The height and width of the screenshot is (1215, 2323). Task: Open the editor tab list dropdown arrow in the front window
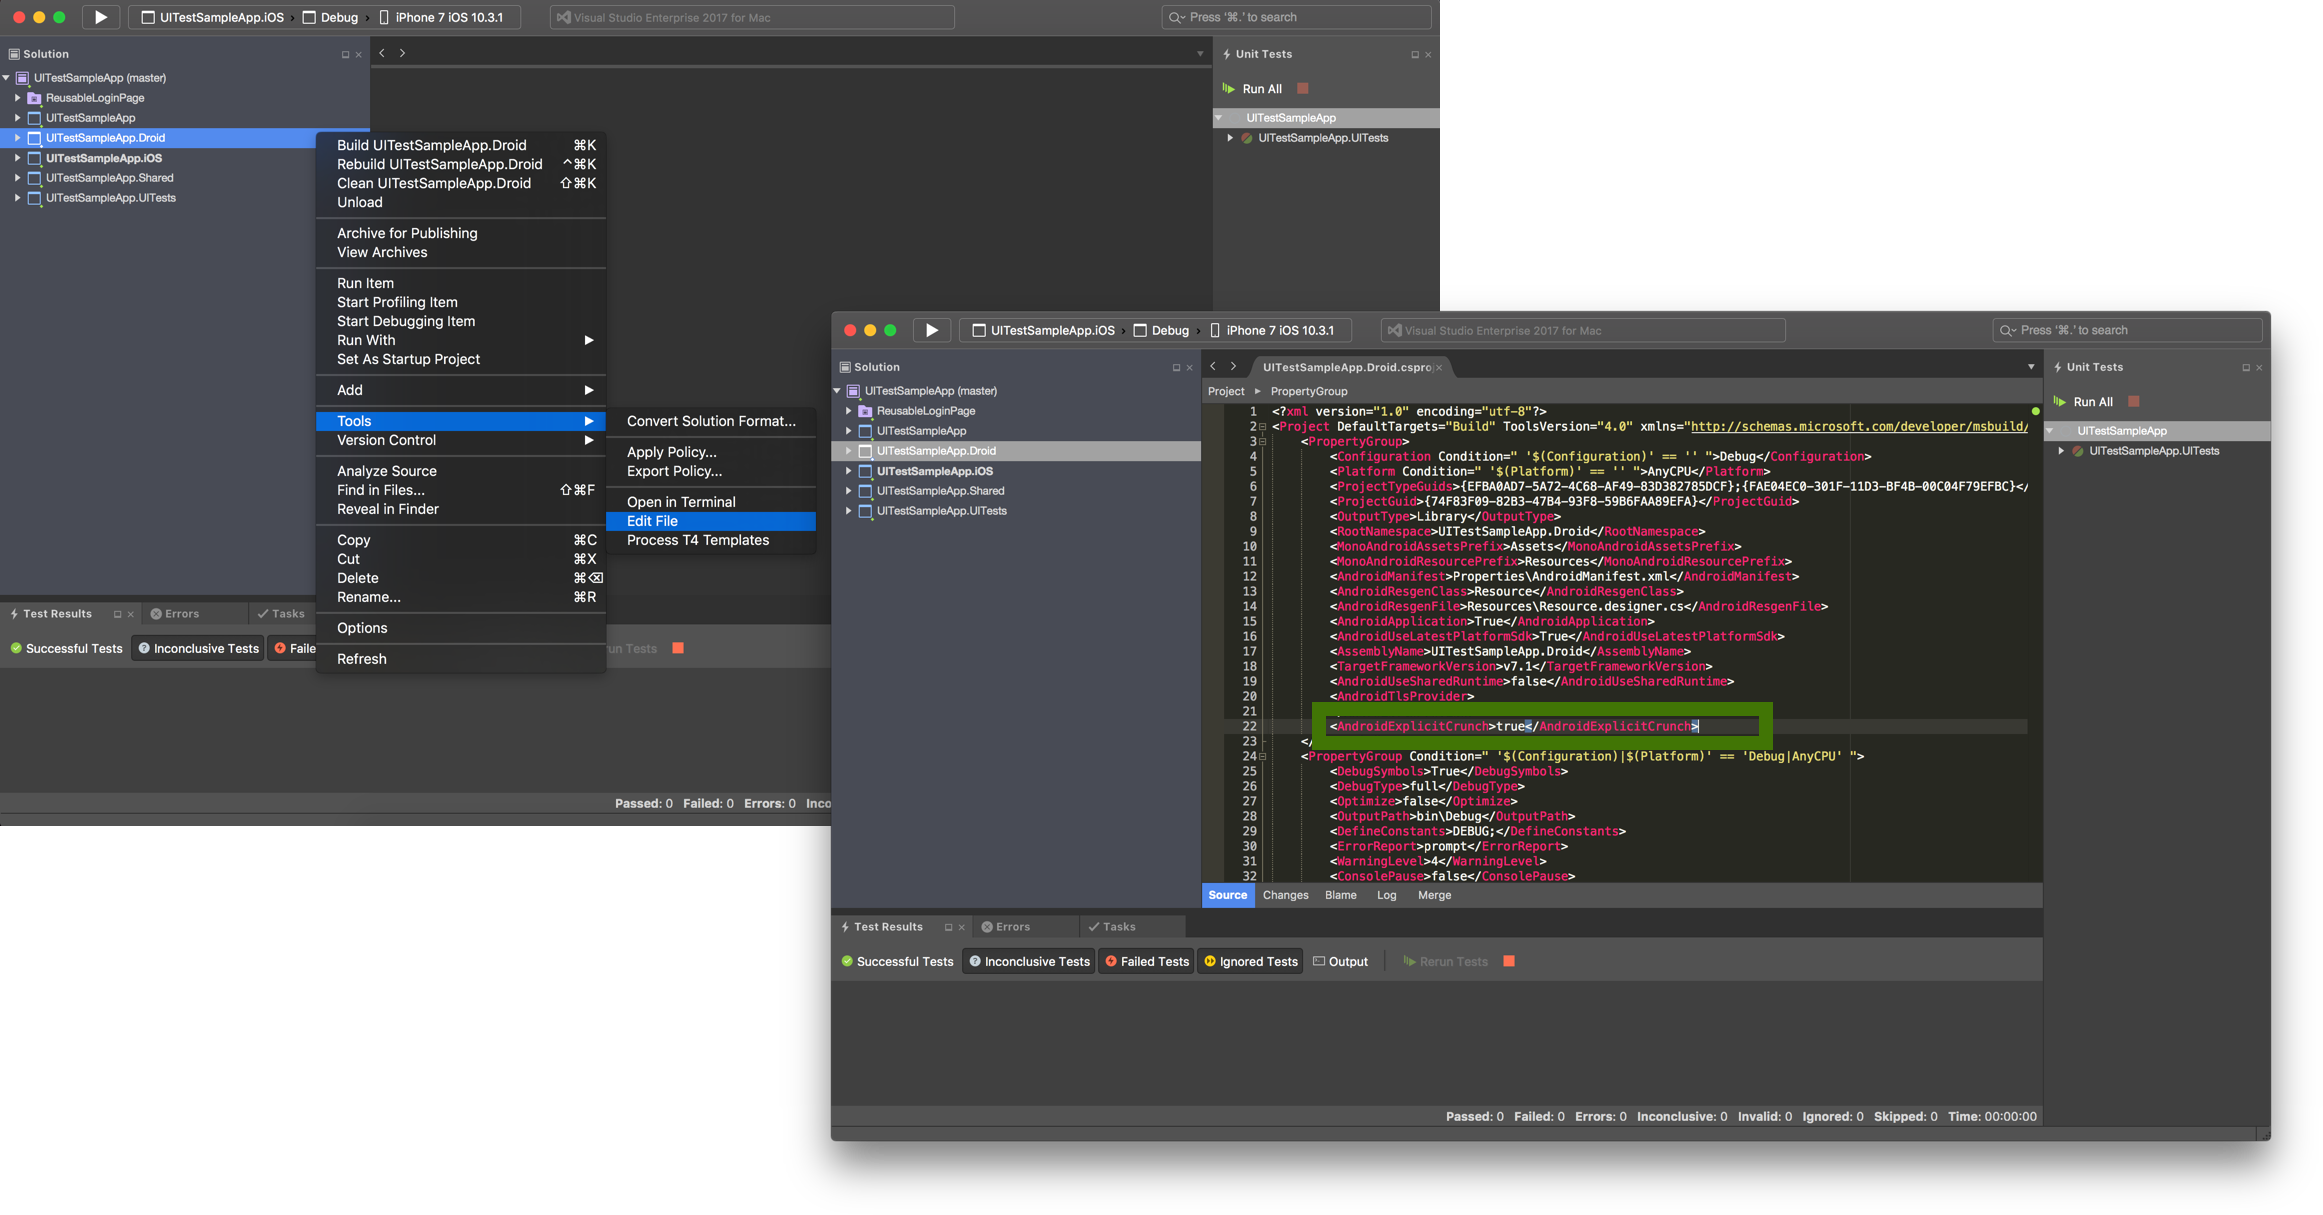tap(2031, 367)
